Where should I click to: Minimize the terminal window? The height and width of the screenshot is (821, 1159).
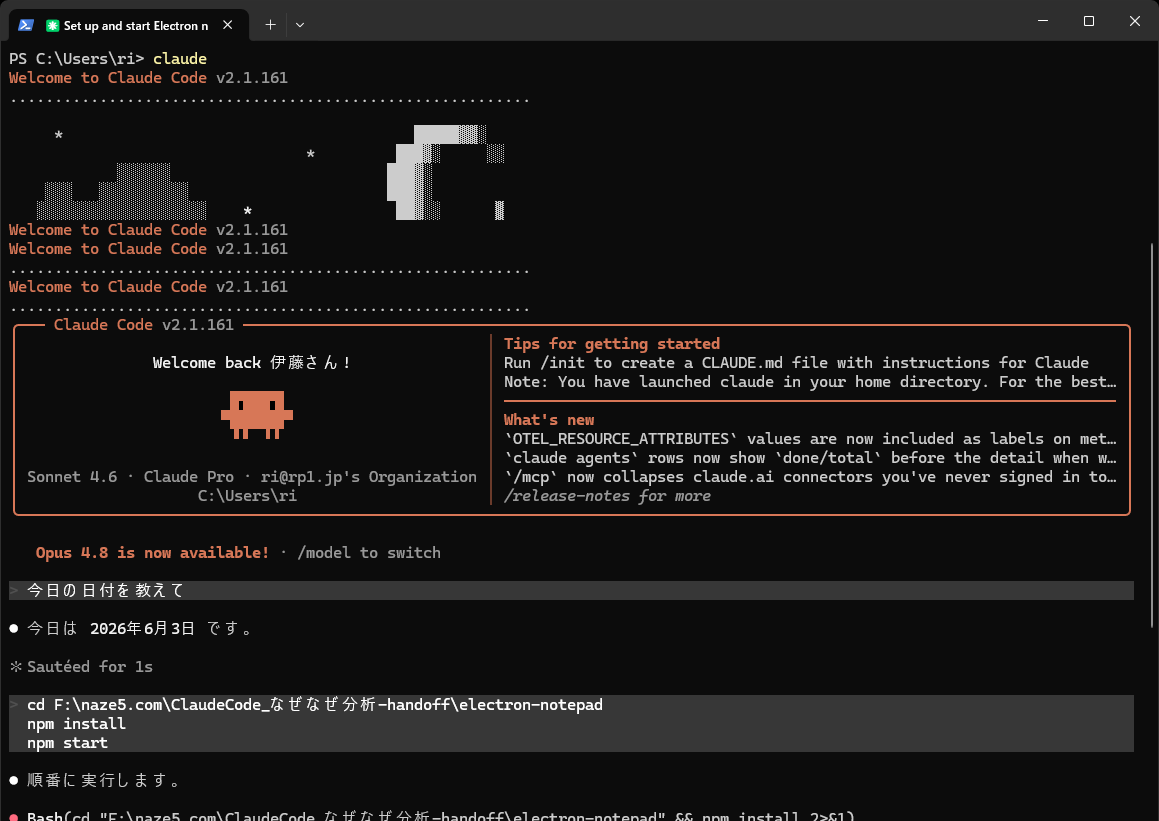pos(1043,21)
